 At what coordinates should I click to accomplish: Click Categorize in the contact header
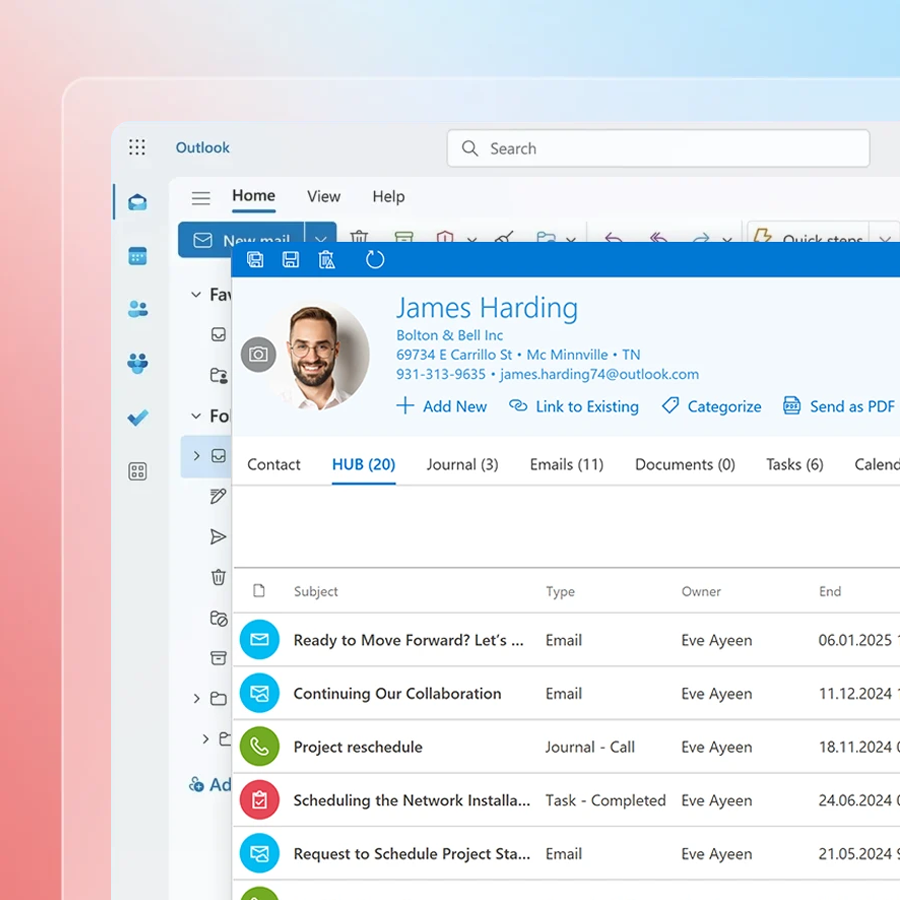(x=712, y=406)
